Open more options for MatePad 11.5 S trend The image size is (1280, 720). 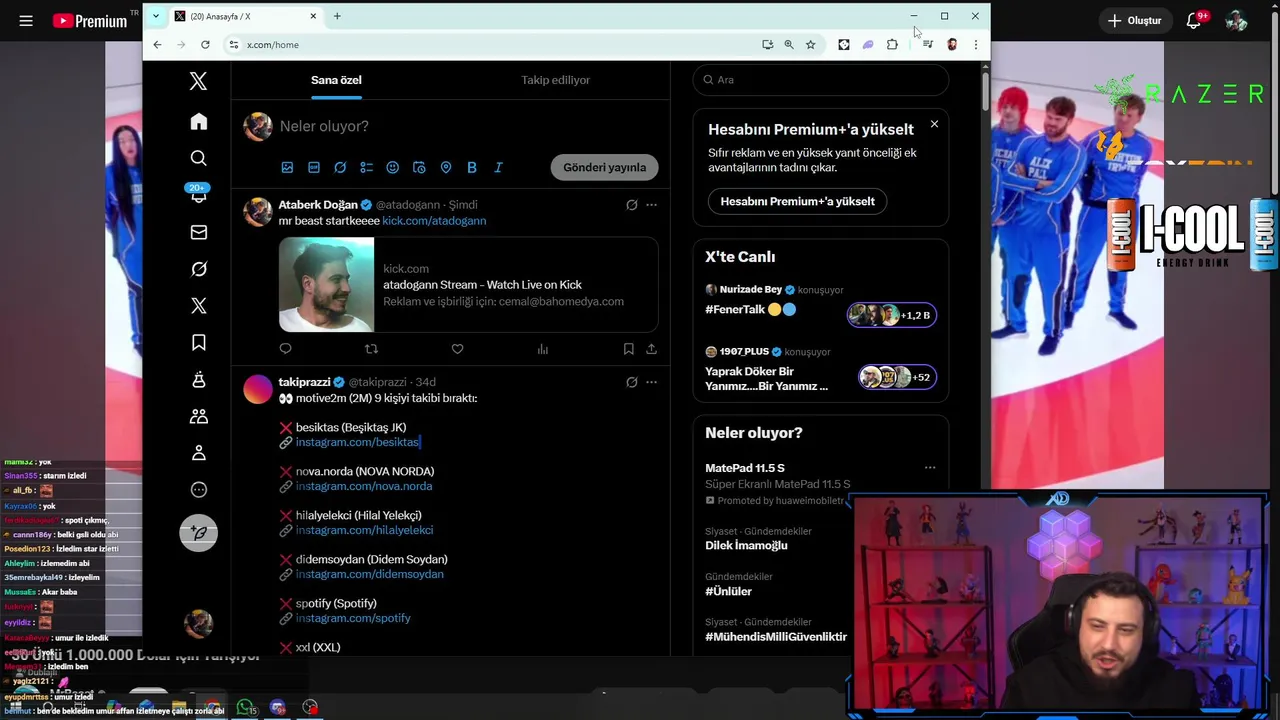[x=930, y=468]
